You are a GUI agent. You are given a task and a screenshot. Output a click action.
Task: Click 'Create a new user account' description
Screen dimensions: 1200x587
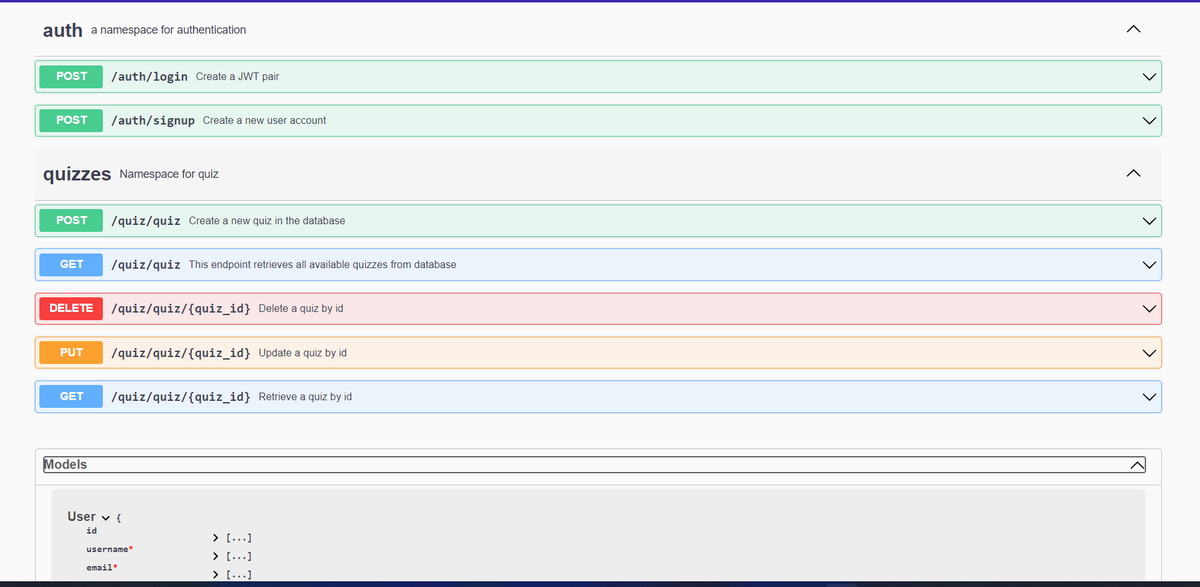[x=264, y=121]
